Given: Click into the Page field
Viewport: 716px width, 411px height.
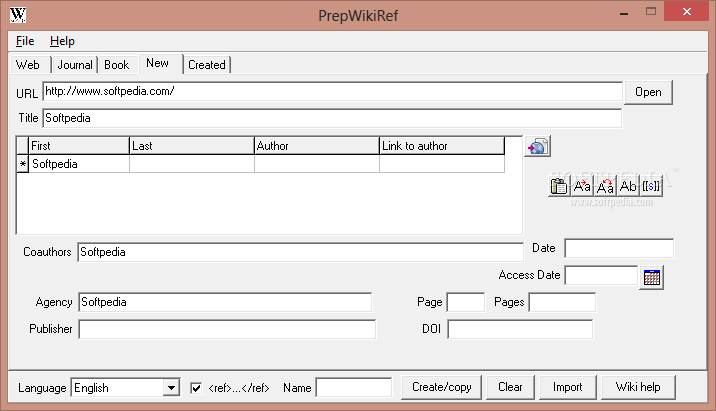Looking at the screenshot, I should (x=466, y=302).
